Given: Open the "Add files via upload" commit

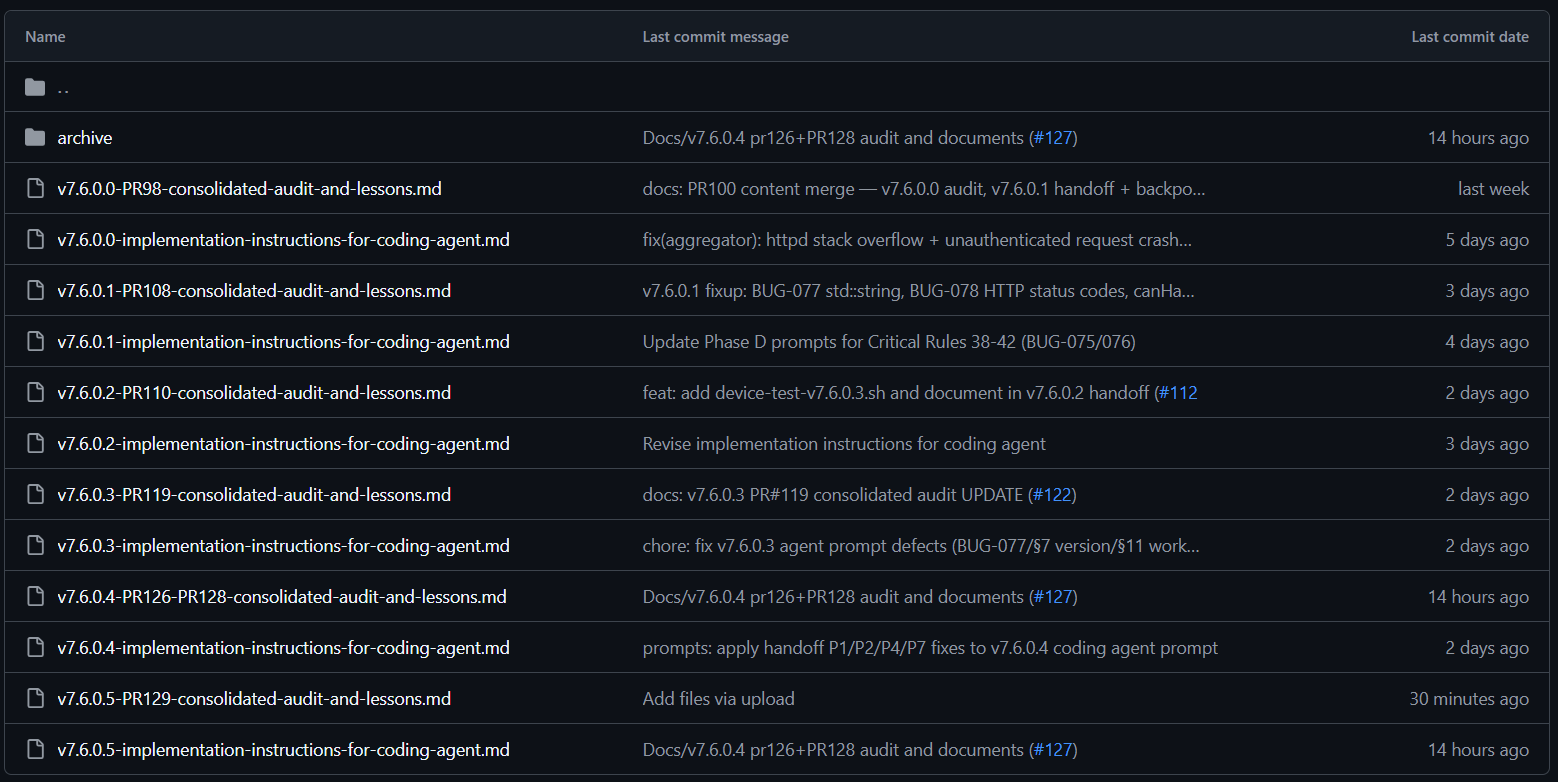Looking at the screenshot, I should click(718, 699).
